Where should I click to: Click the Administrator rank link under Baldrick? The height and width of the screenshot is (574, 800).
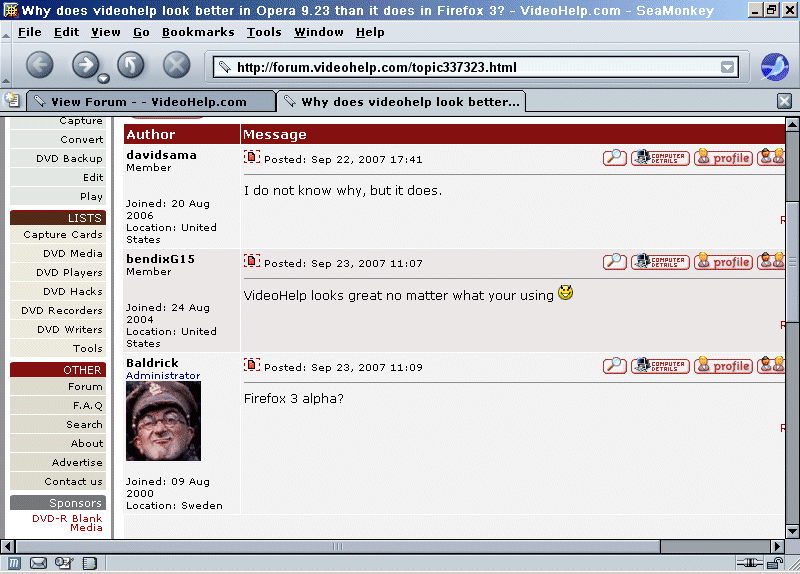click(x=163, y=376)
